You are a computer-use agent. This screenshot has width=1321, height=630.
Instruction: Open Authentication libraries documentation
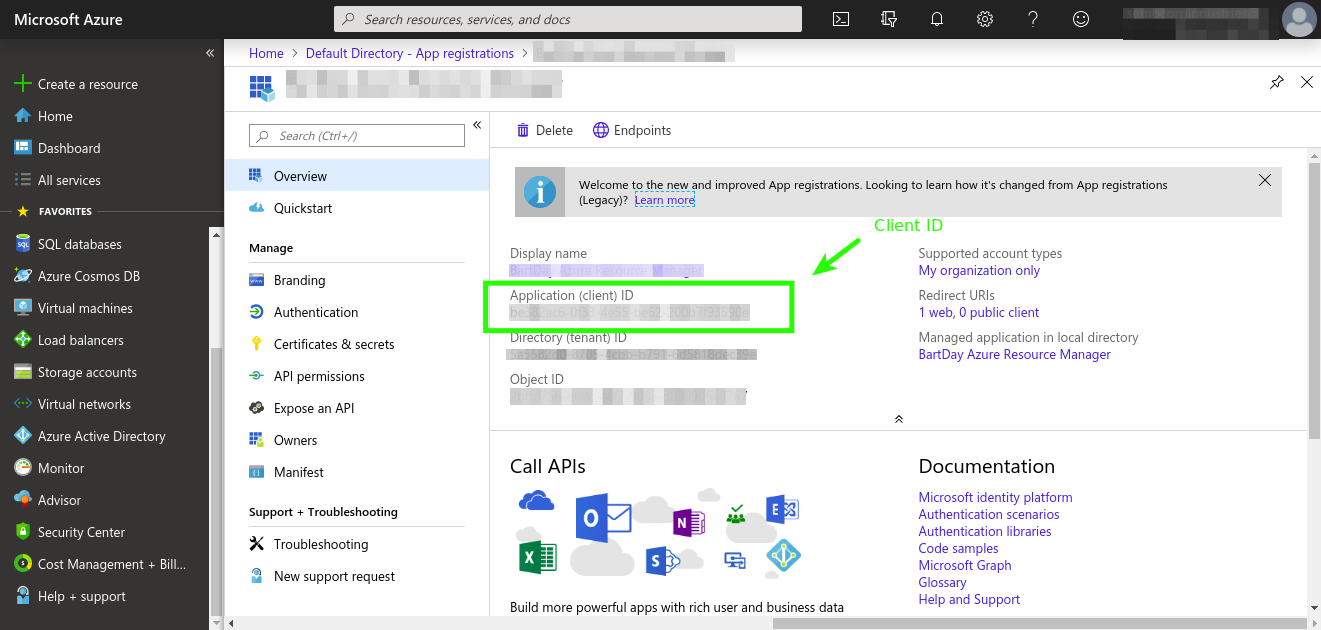985,531
